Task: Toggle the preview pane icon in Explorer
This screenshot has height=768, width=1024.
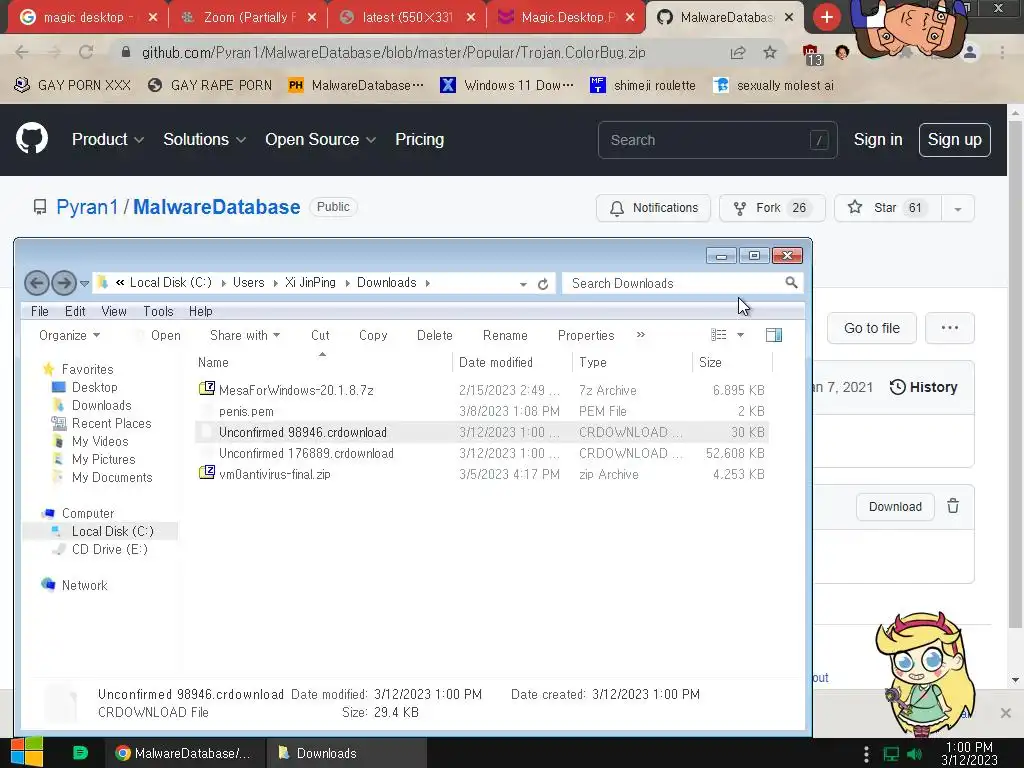Action: point(774,335)
